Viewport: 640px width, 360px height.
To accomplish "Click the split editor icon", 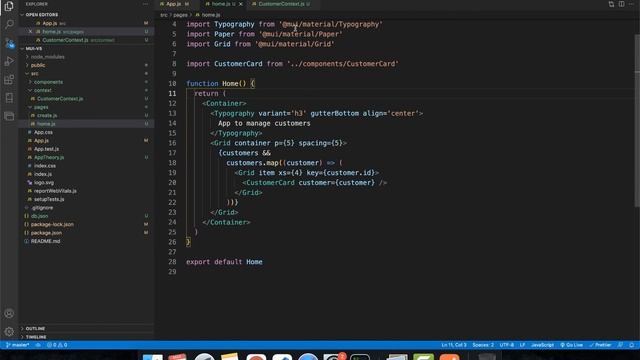I will coord(621,4).
